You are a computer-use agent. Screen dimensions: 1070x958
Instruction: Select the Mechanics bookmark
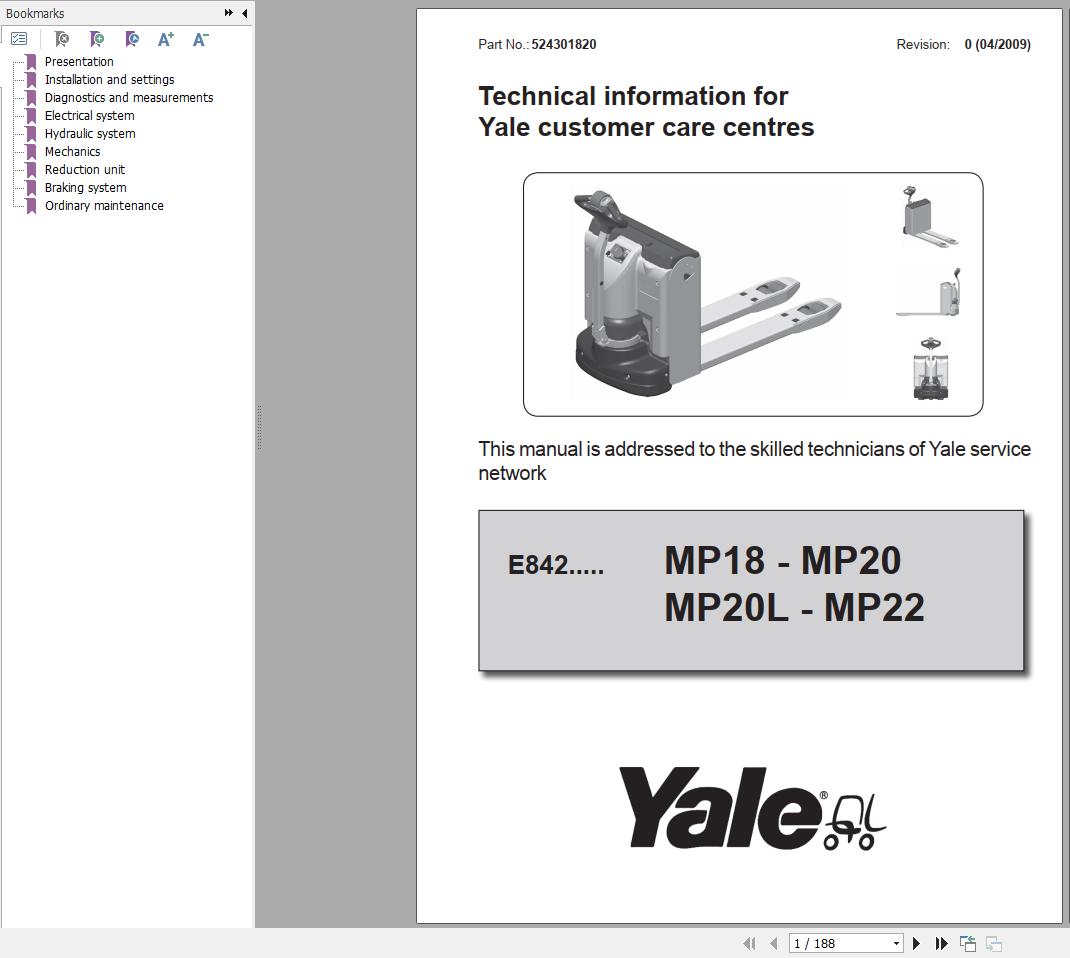click(x=72, y=151)
